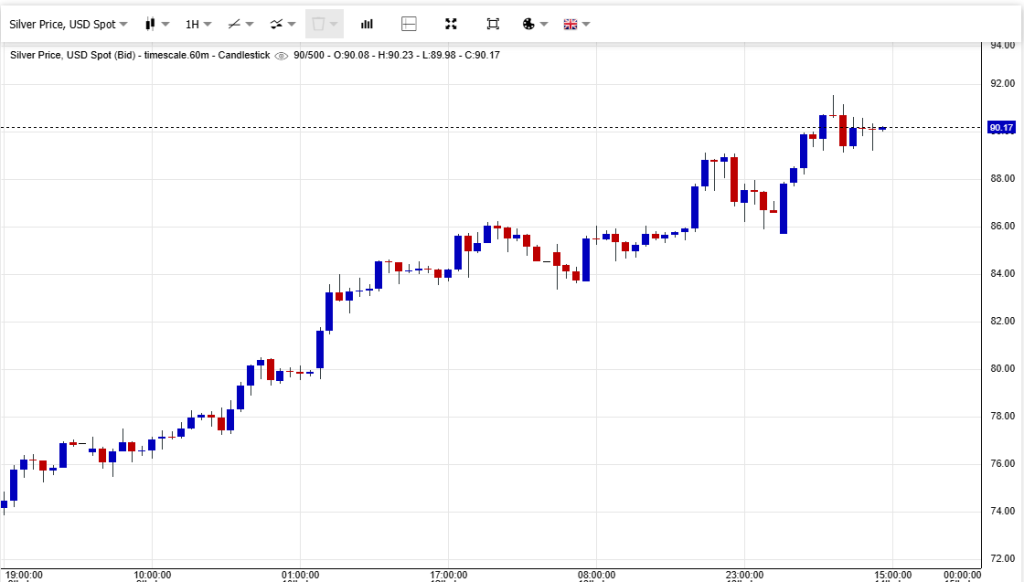Toggle the eye visibility icon for the series
Screen dimensions: 1024x582
(x=281, y=55)
